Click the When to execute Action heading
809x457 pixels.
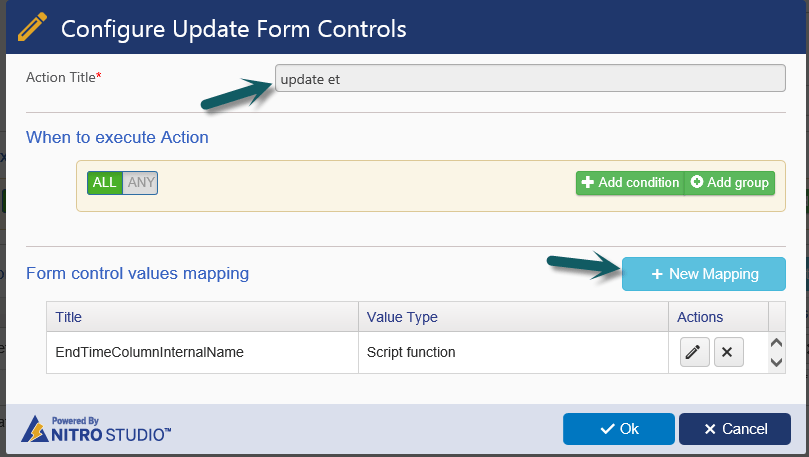click(x=117, y=137)
